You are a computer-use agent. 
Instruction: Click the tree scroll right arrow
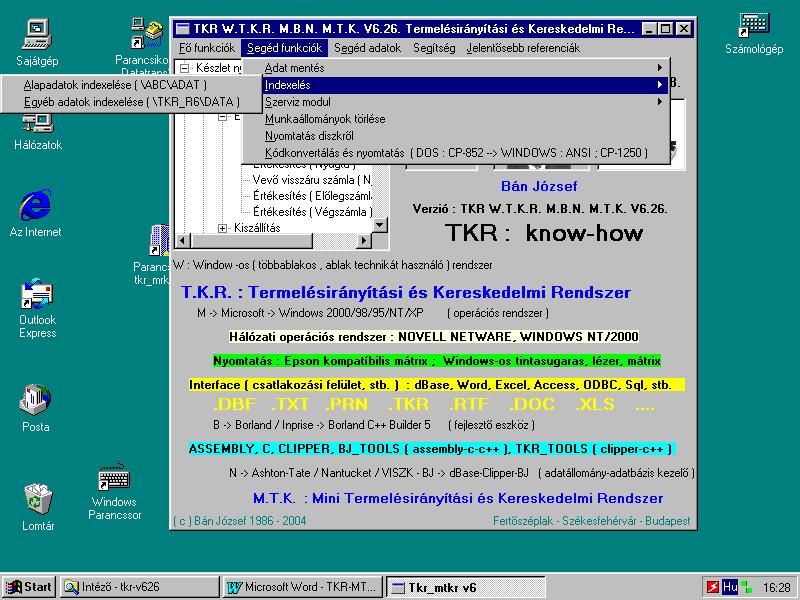point(363,240)
